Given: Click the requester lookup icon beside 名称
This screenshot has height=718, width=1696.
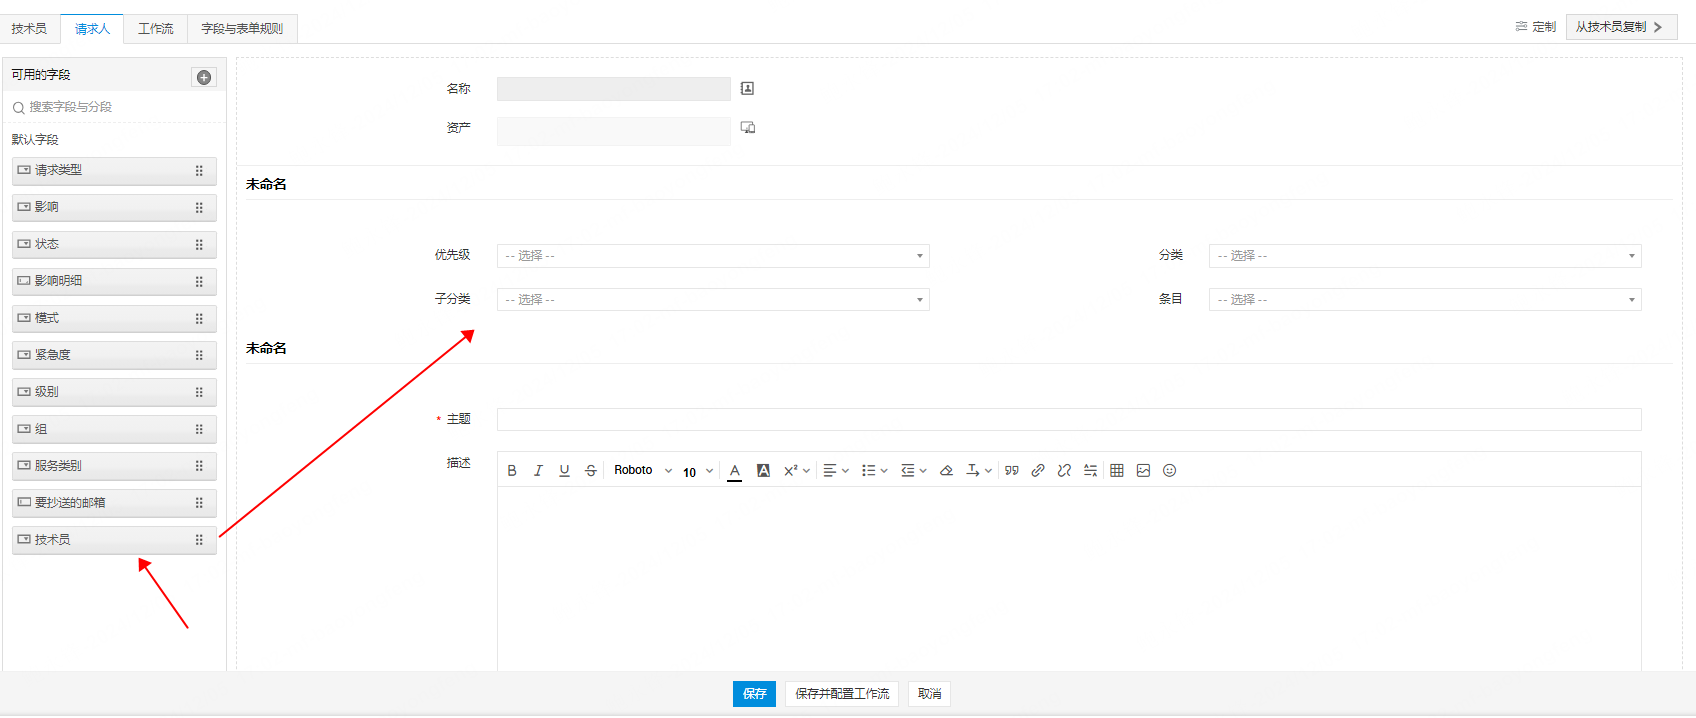Looking at the screenshot, I should (747, 89).
